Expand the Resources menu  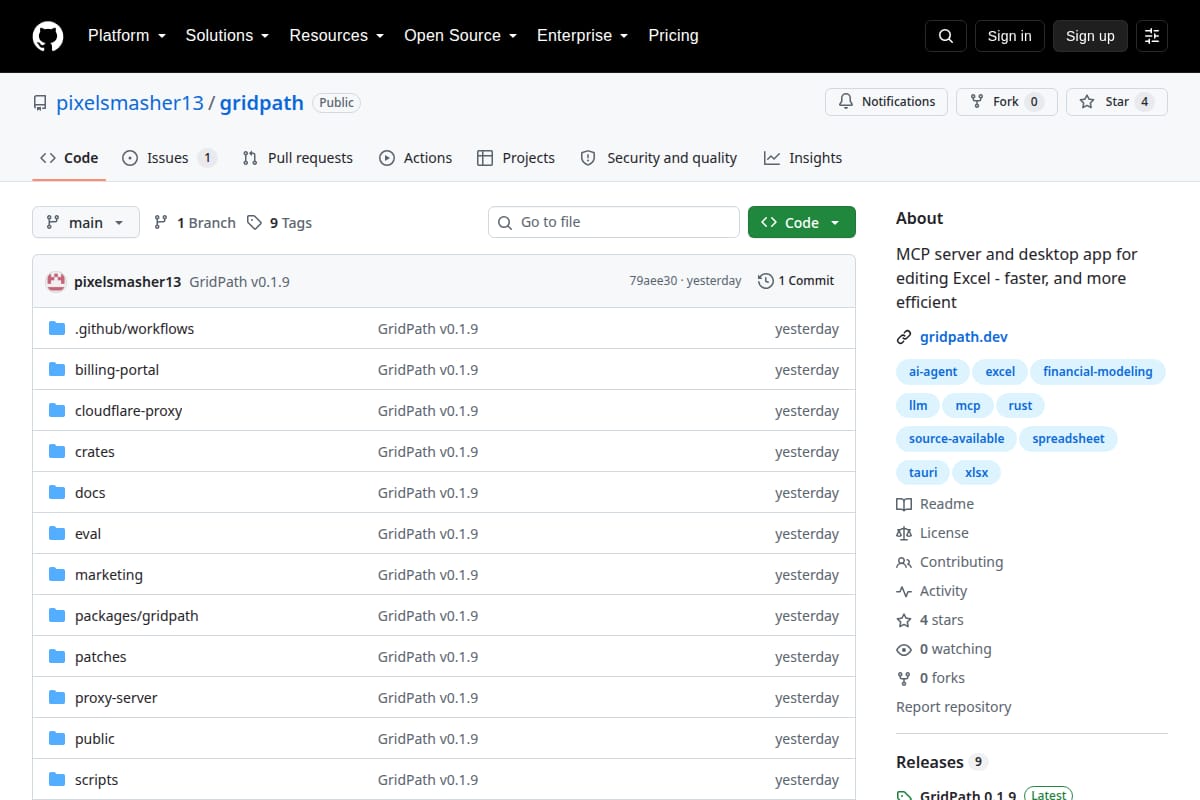point(337,36)
